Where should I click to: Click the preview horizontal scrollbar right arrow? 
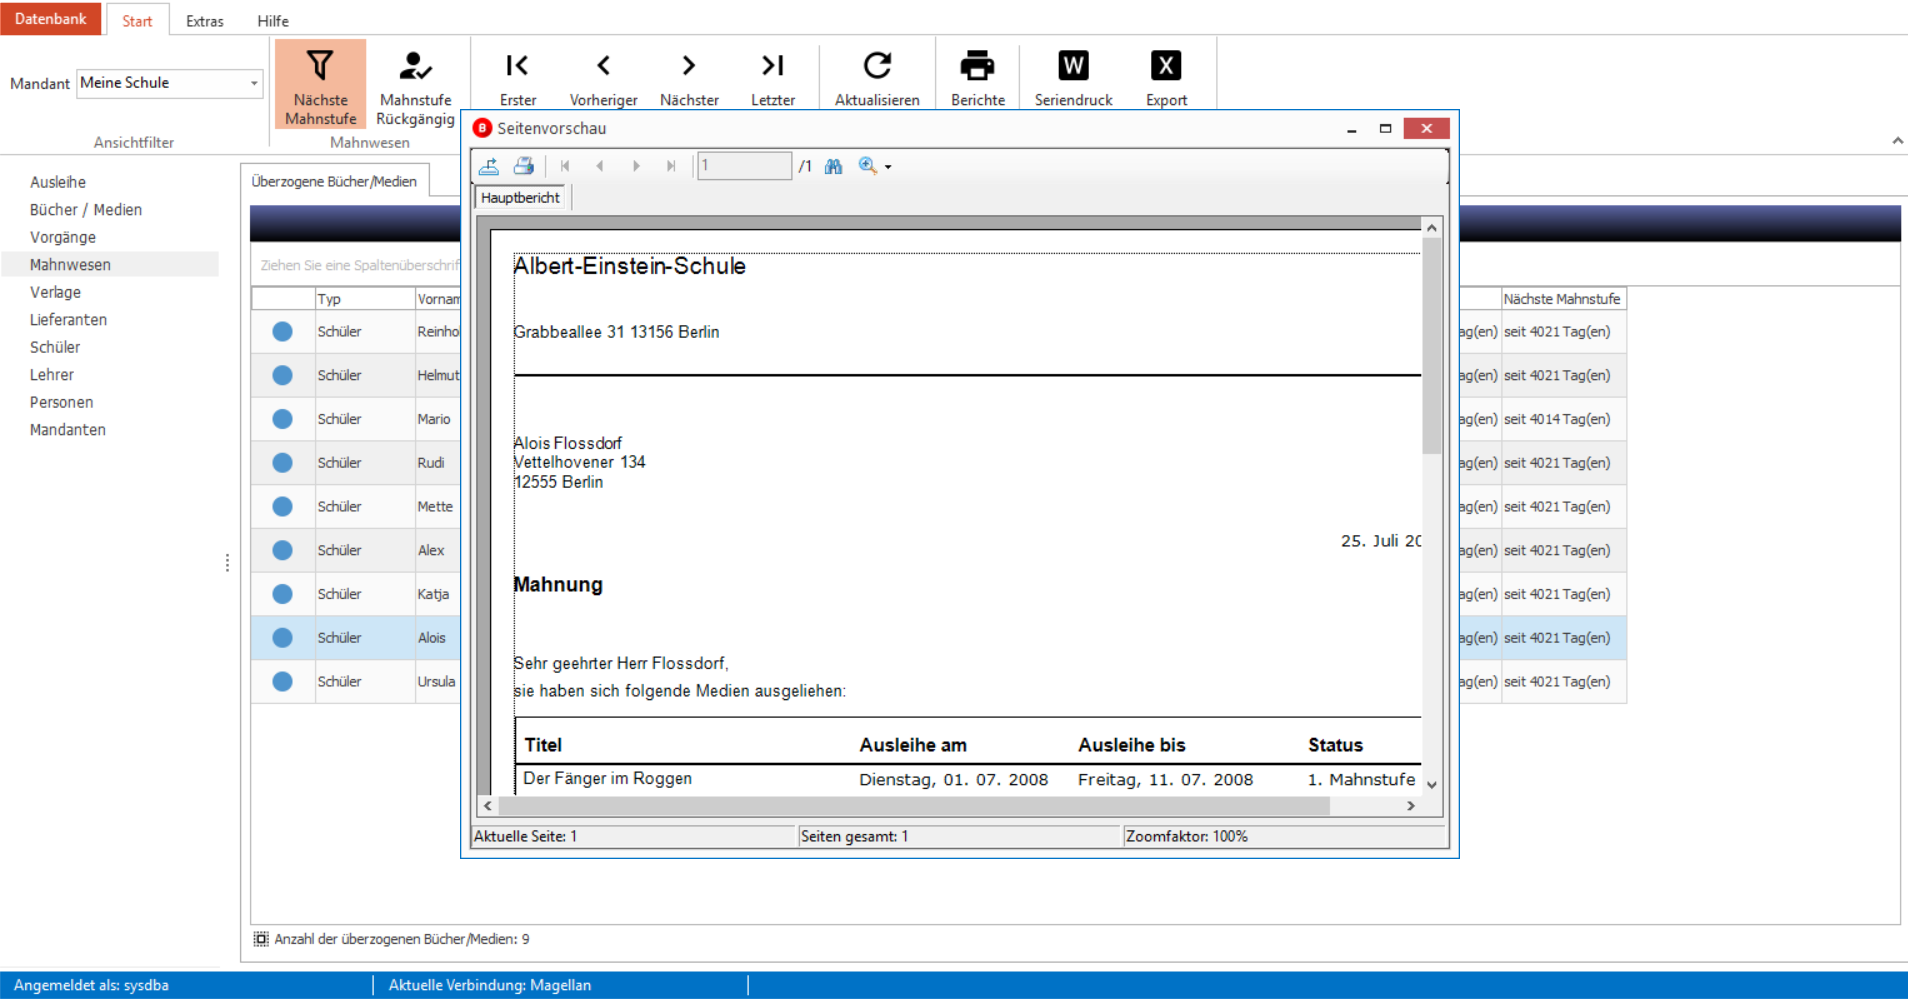(x=1411, y=806)
